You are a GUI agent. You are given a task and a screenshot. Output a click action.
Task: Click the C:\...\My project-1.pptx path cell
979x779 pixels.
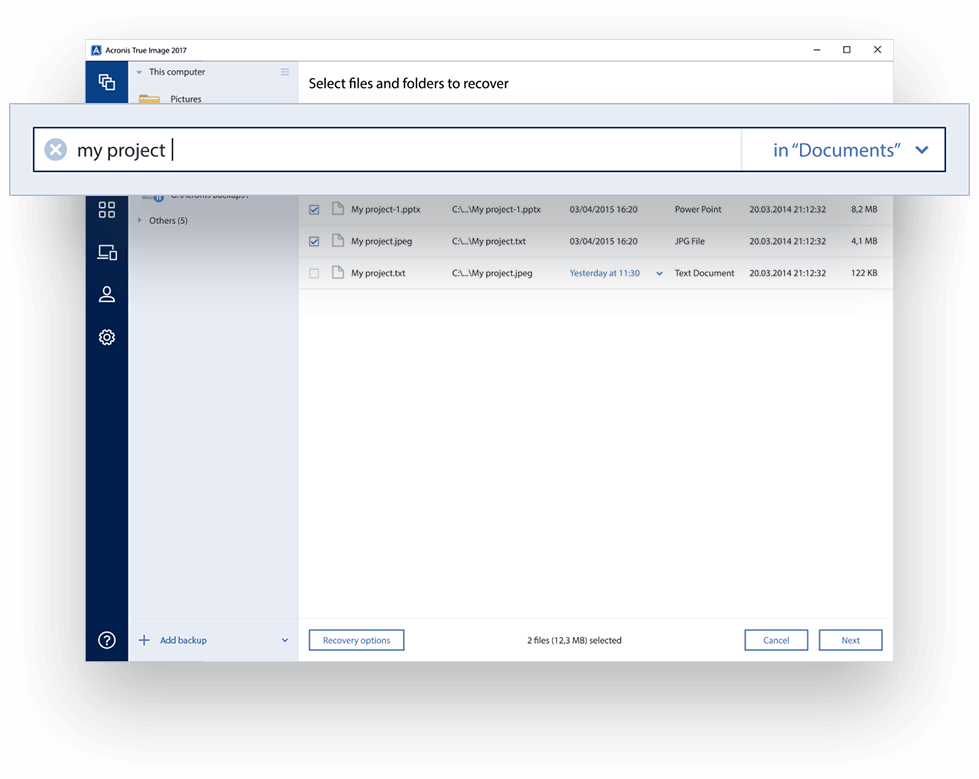[496, 209]
